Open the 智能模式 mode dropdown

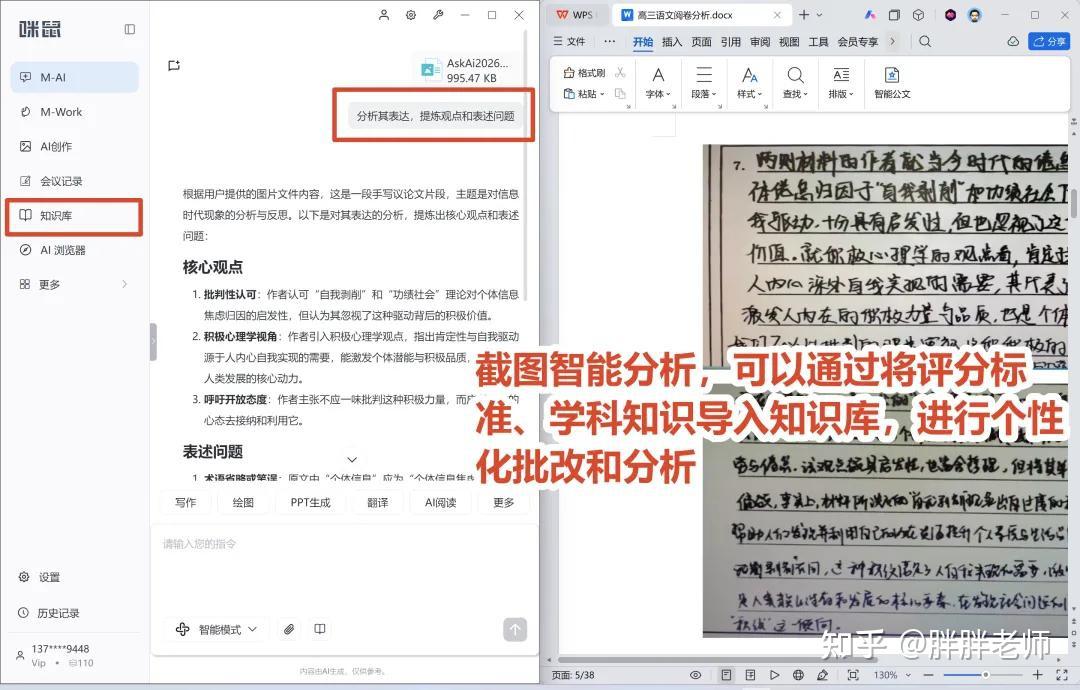tap(217, 629)
